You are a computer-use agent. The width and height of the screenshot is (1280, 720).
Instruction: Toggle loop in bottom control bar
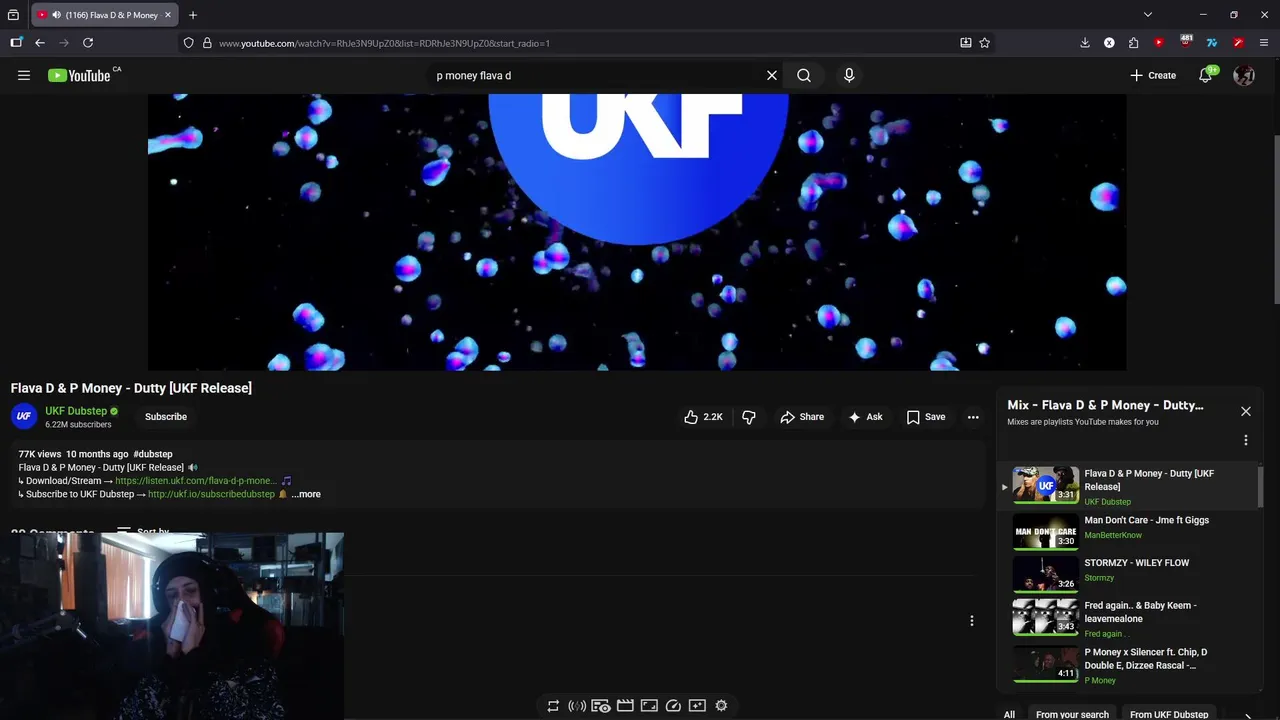[553, 706]
